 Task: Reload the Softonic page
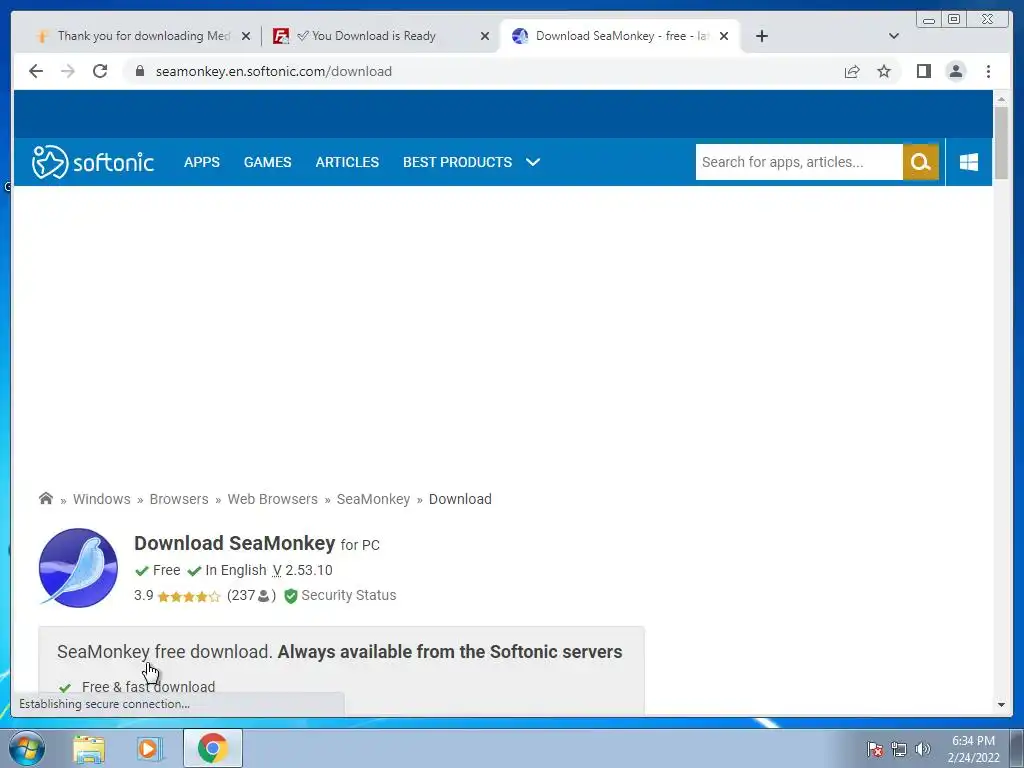click(x=100, y=71)
